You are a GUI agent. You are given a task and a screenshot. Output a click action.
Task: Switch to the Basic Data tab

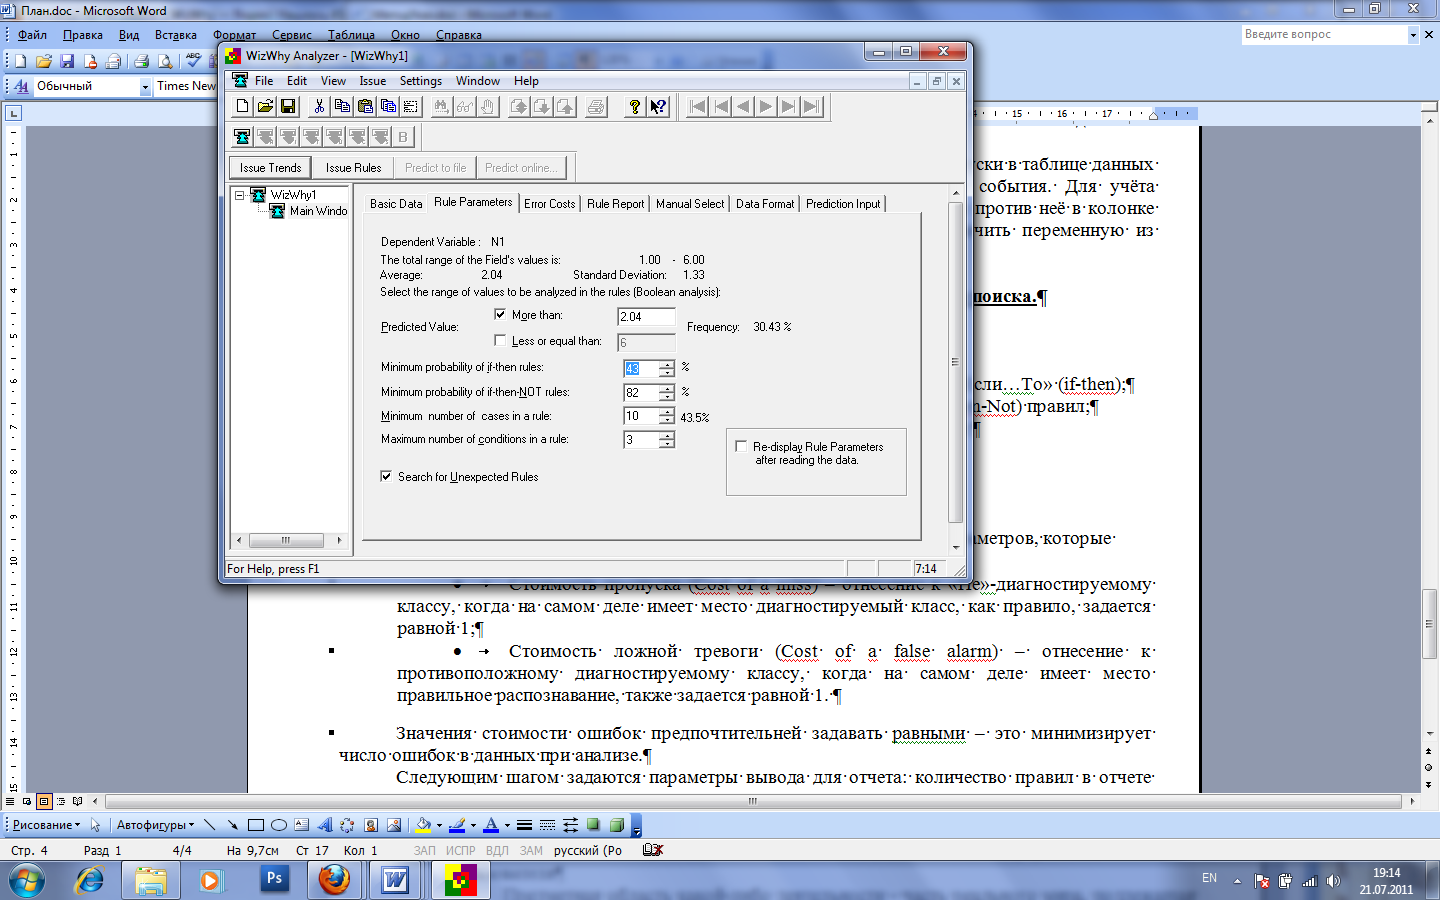coord(396,203)
